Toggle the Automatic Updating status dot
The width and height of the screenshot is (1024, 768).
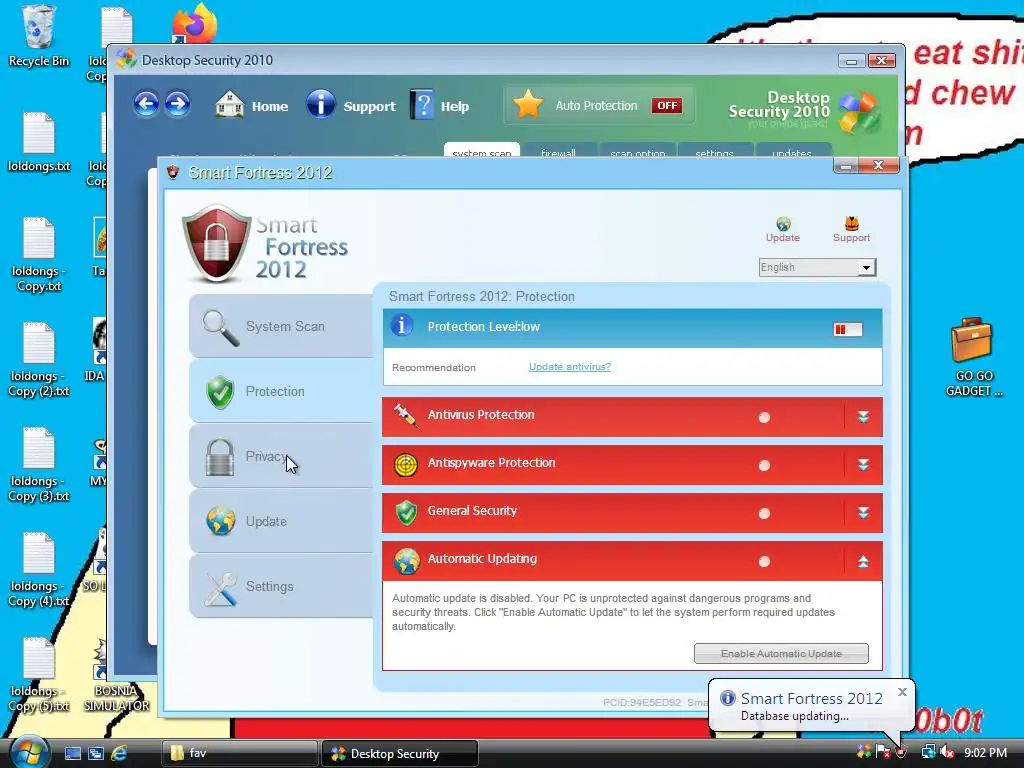pos(764,561)
